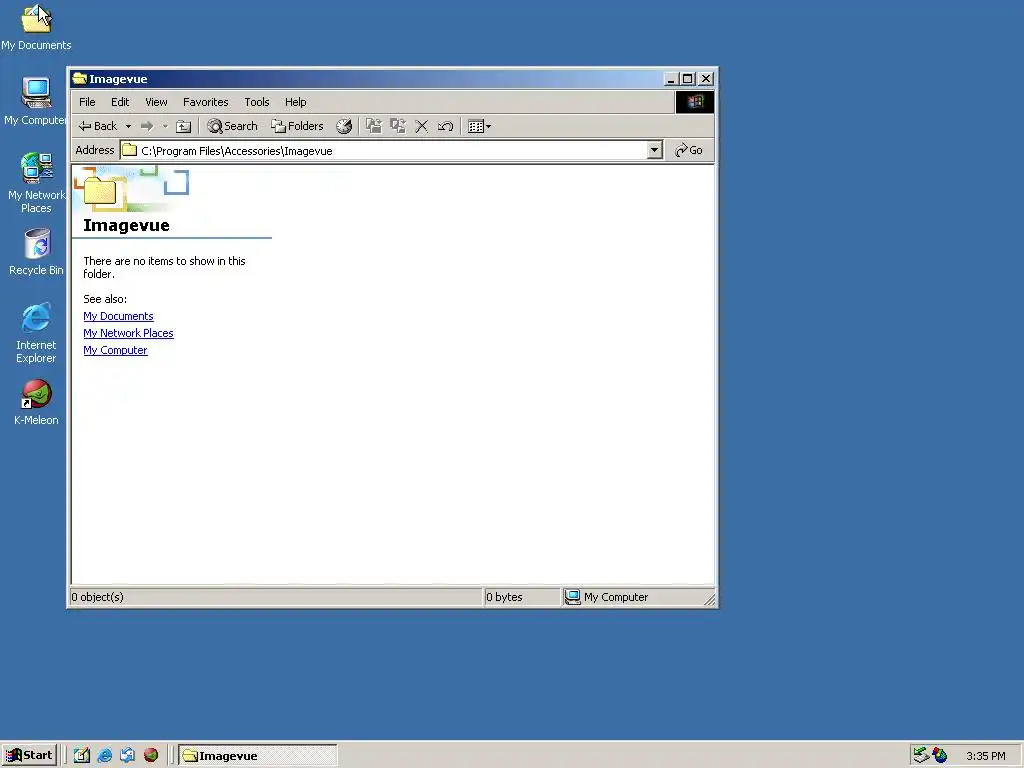Click the 0 bytes status text

click(x=504, y=597)
